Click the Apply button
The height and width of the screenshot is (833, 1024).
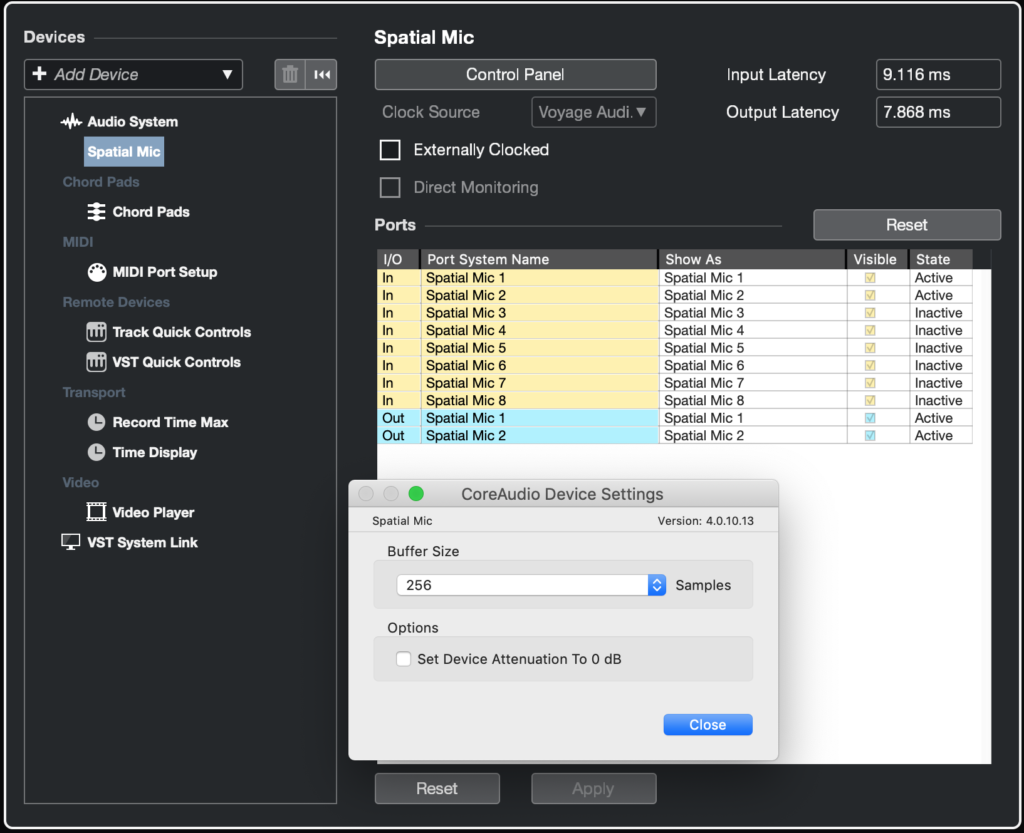[594, 789]
